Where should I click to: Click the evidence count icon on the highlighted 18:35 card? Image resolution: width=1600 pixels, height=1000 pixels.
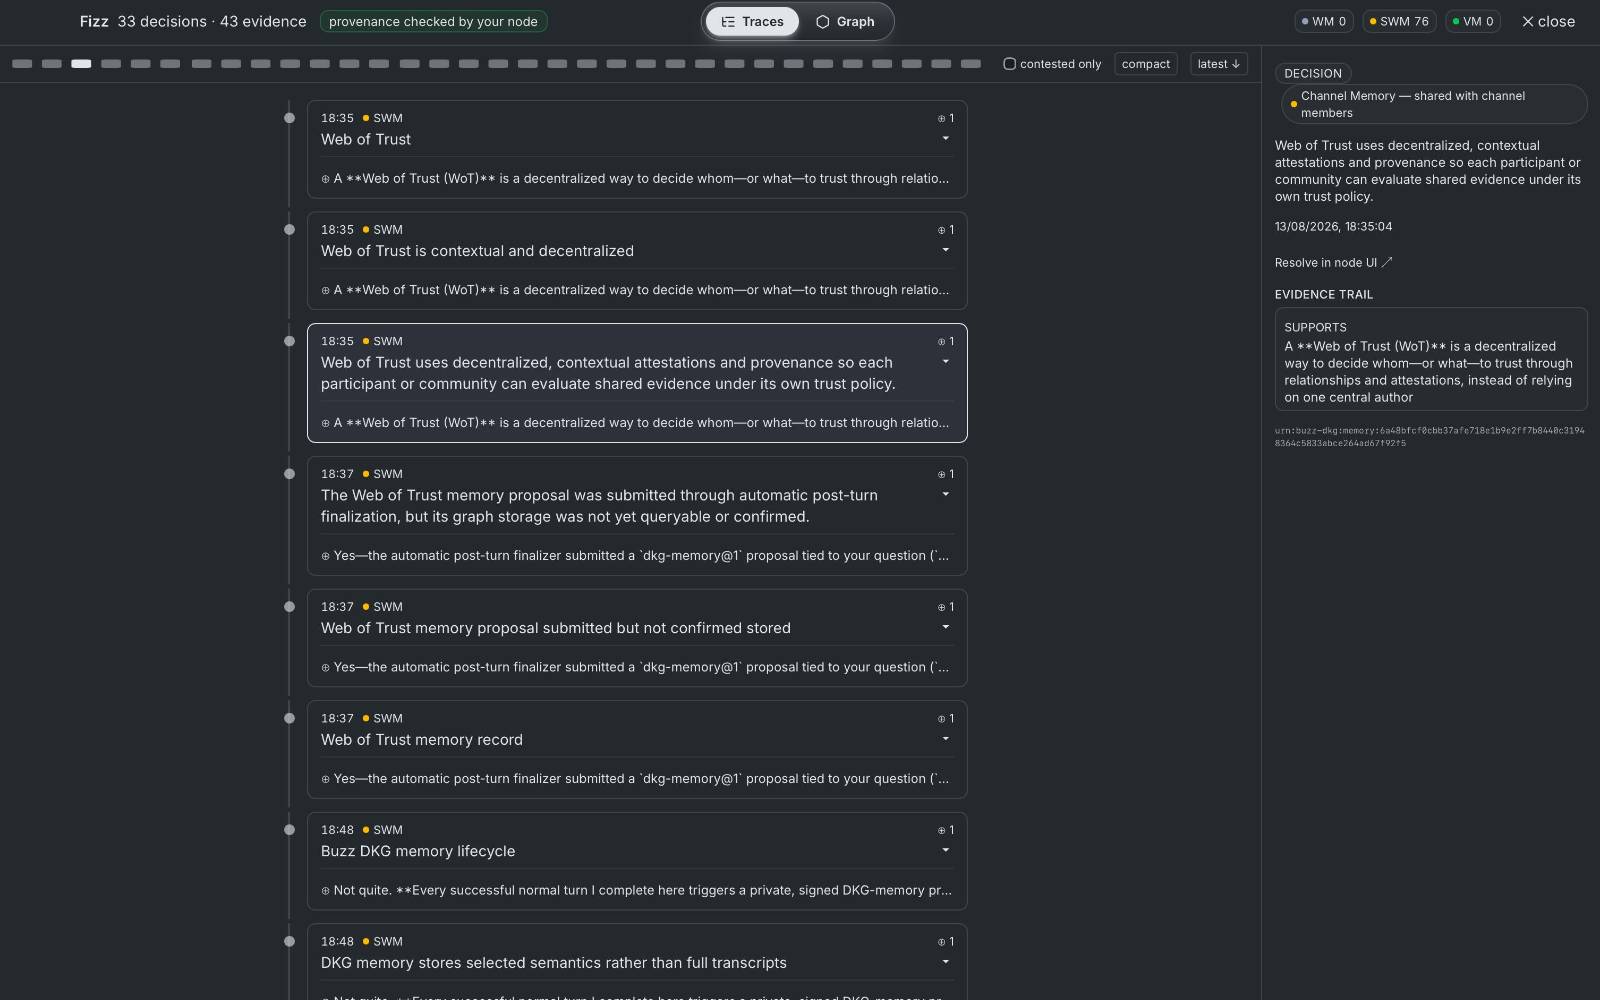[946, 341]
